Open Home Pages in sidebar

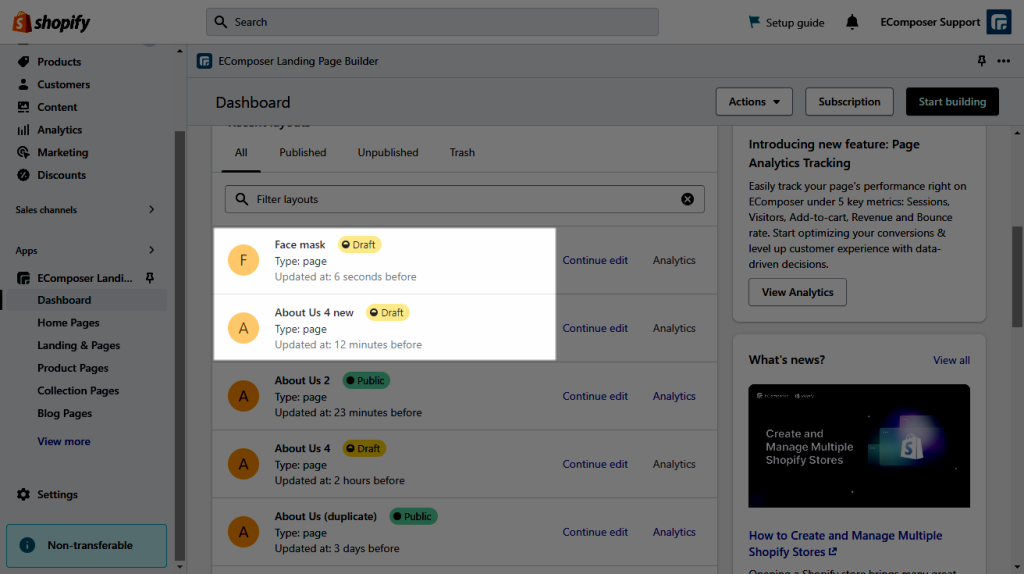click(x=69, y=323)
